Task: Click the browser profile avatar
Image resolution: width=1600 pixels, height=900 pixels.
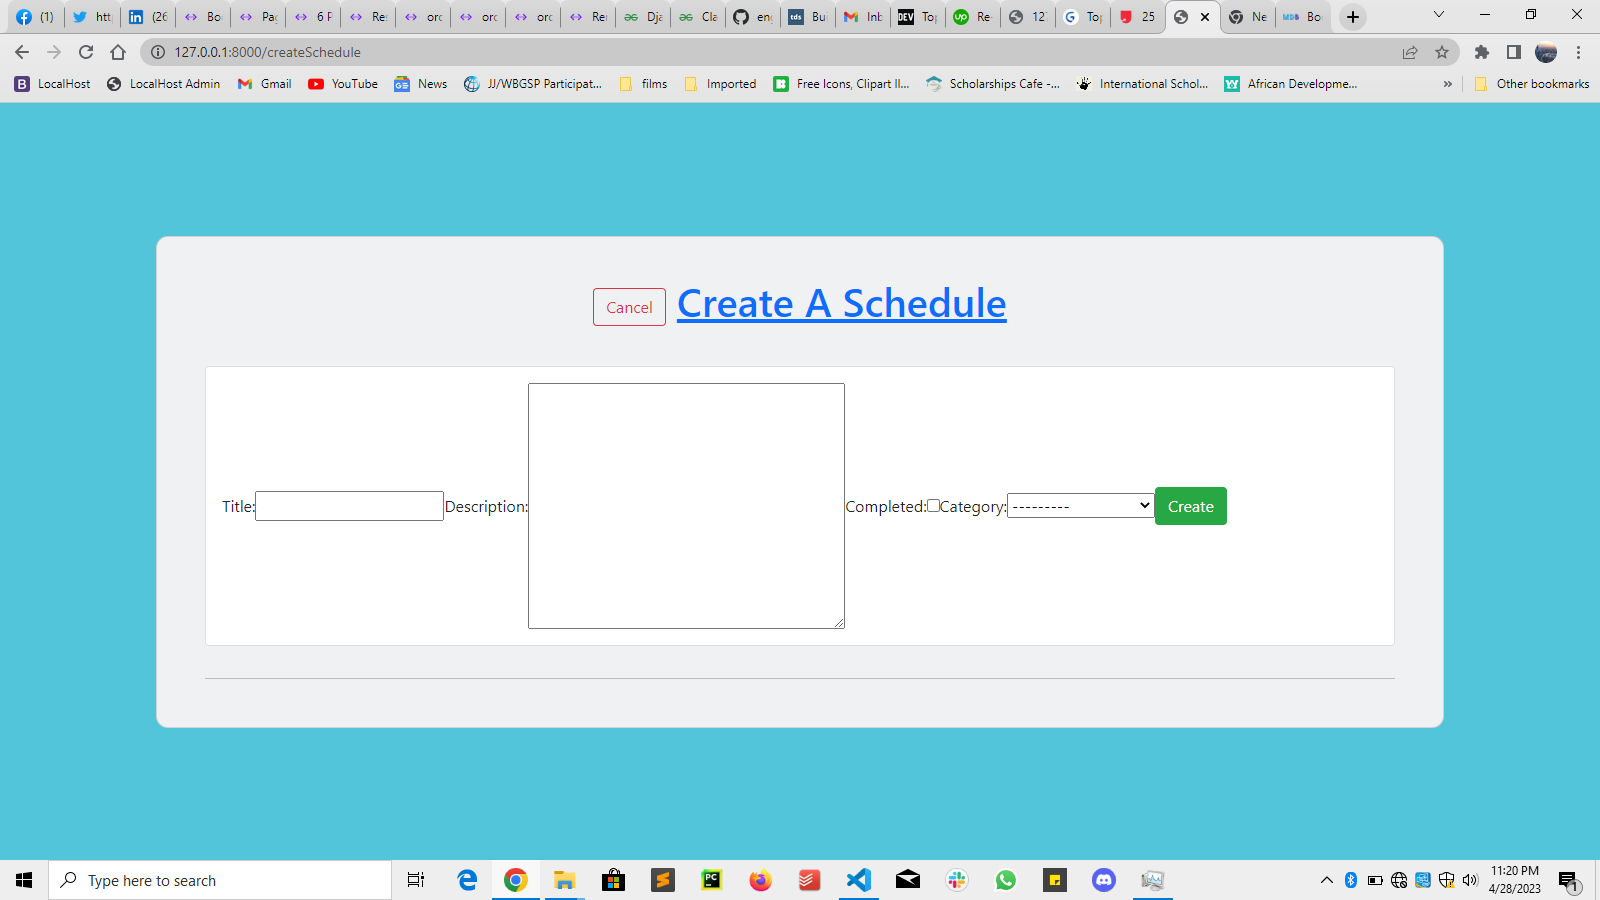Action: click(1546, 52)
